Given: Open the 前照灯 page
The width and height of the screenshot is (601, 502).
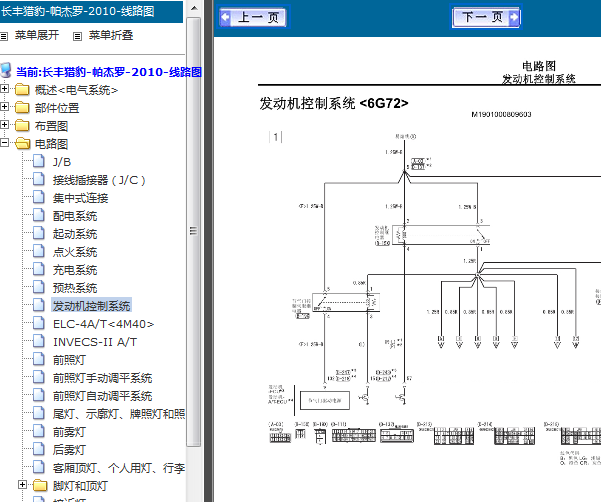Looking at the screenshot, I should click(x=69, y=360).
